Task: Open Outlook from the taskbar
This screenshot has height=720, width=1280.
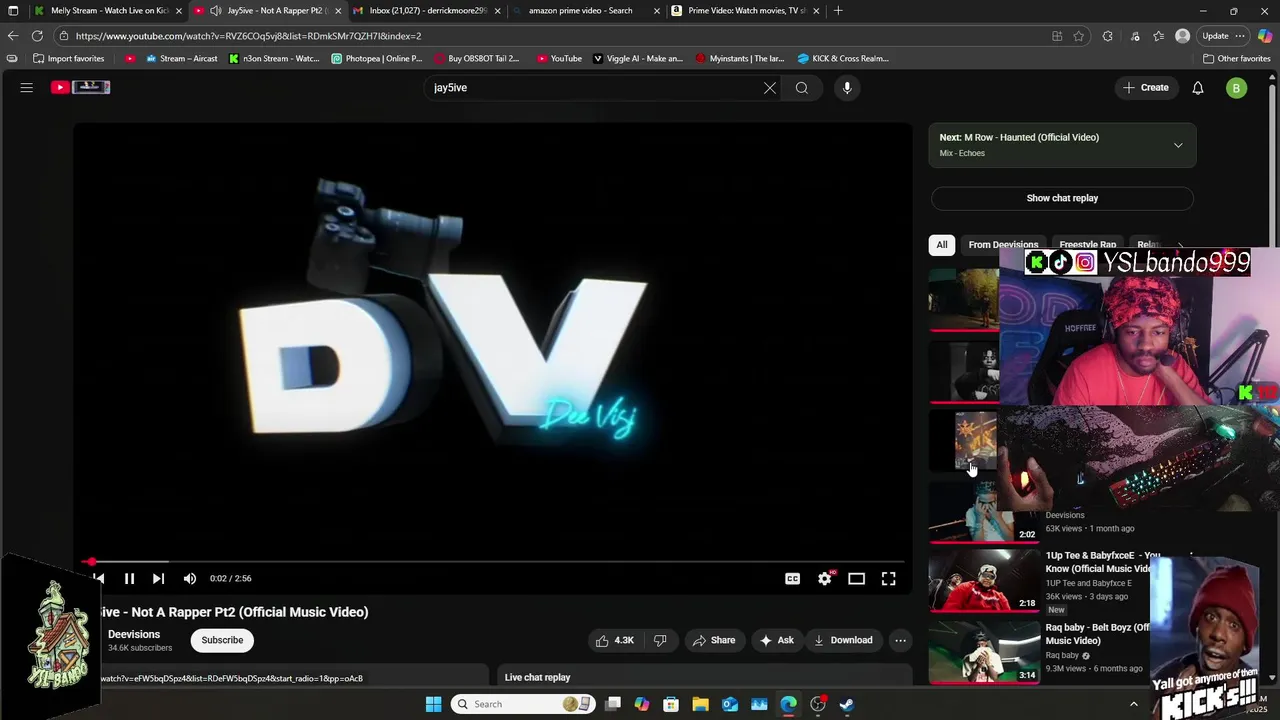Action: click(730, 704)
